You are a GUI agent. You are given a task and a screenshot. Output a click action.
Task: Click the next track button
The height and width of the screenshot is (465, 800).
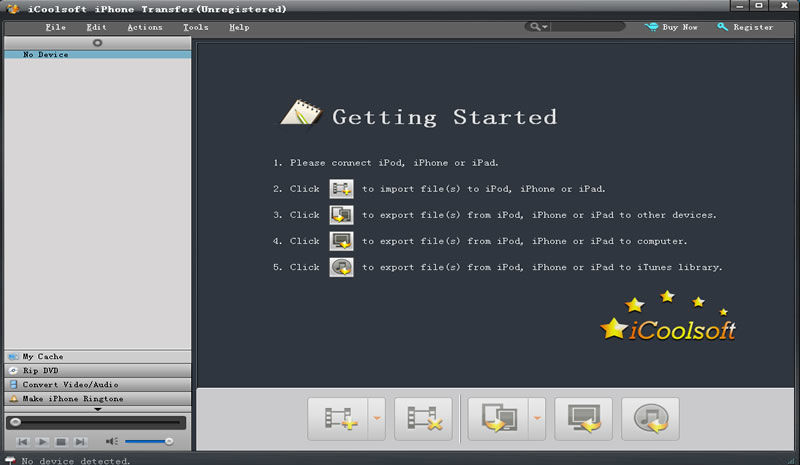tap(80, 442)
